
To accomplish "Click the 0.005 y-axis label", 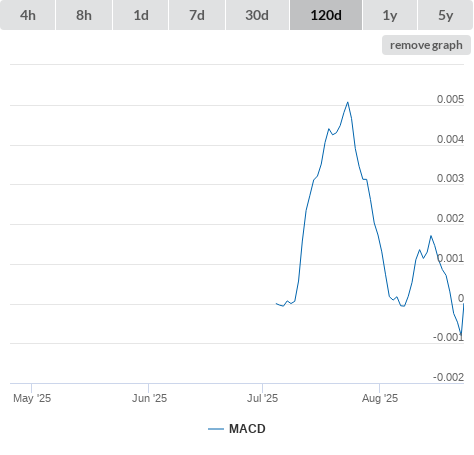I will tap(450, 99).
